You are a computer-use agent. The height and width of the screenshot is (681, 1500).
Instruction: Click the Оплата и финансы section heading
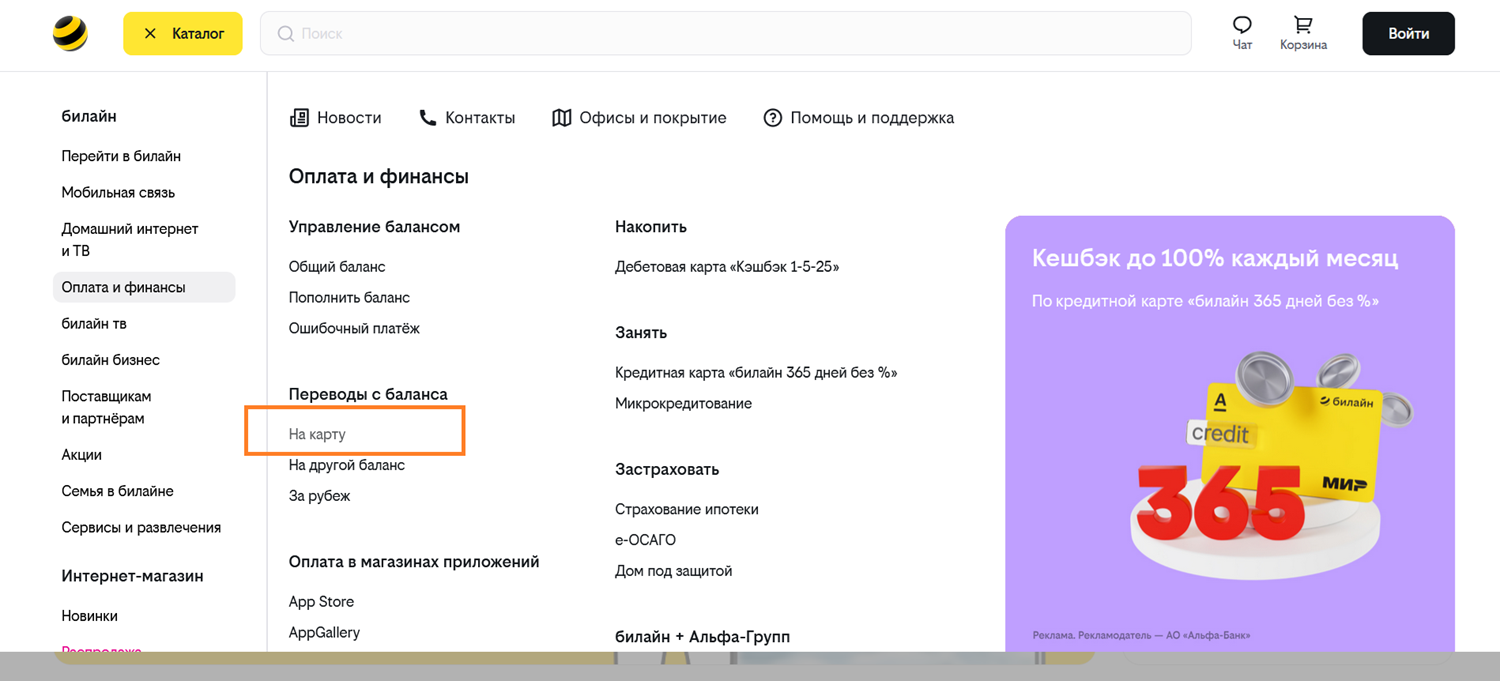(x=379, y=177)
